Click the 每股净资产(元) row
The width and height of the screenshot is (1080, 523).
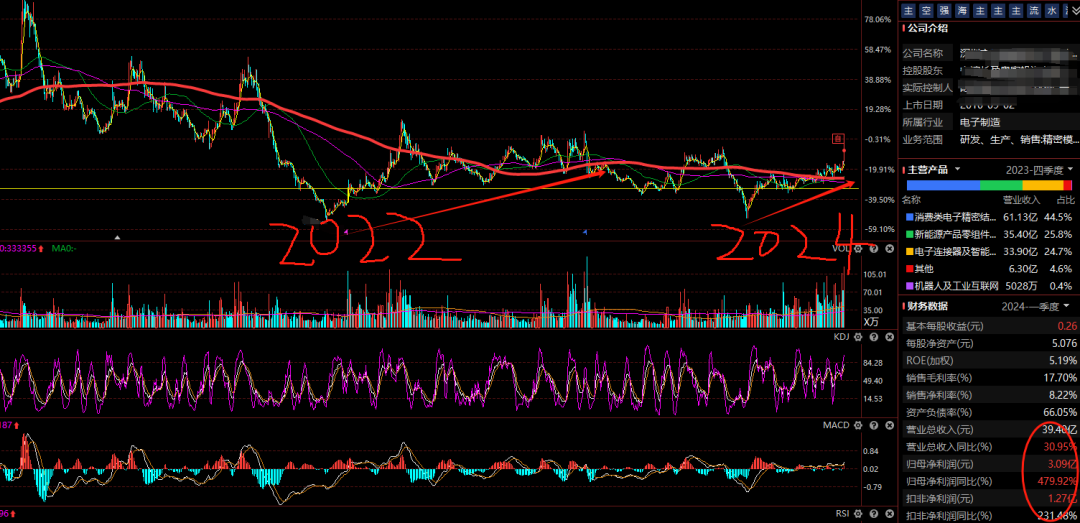pyautogui.click(x=989, y=343)
